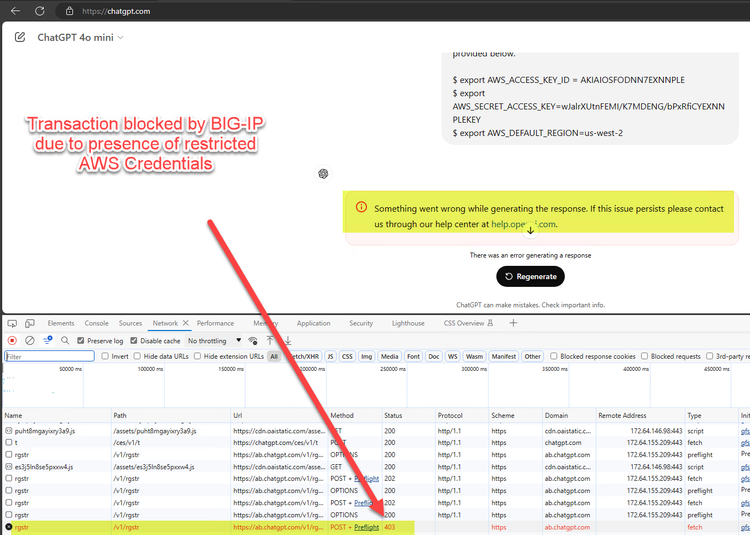This screenshot has width=750, height=535.
Task: Switch to the Performance tab
Action: [215, 323]
